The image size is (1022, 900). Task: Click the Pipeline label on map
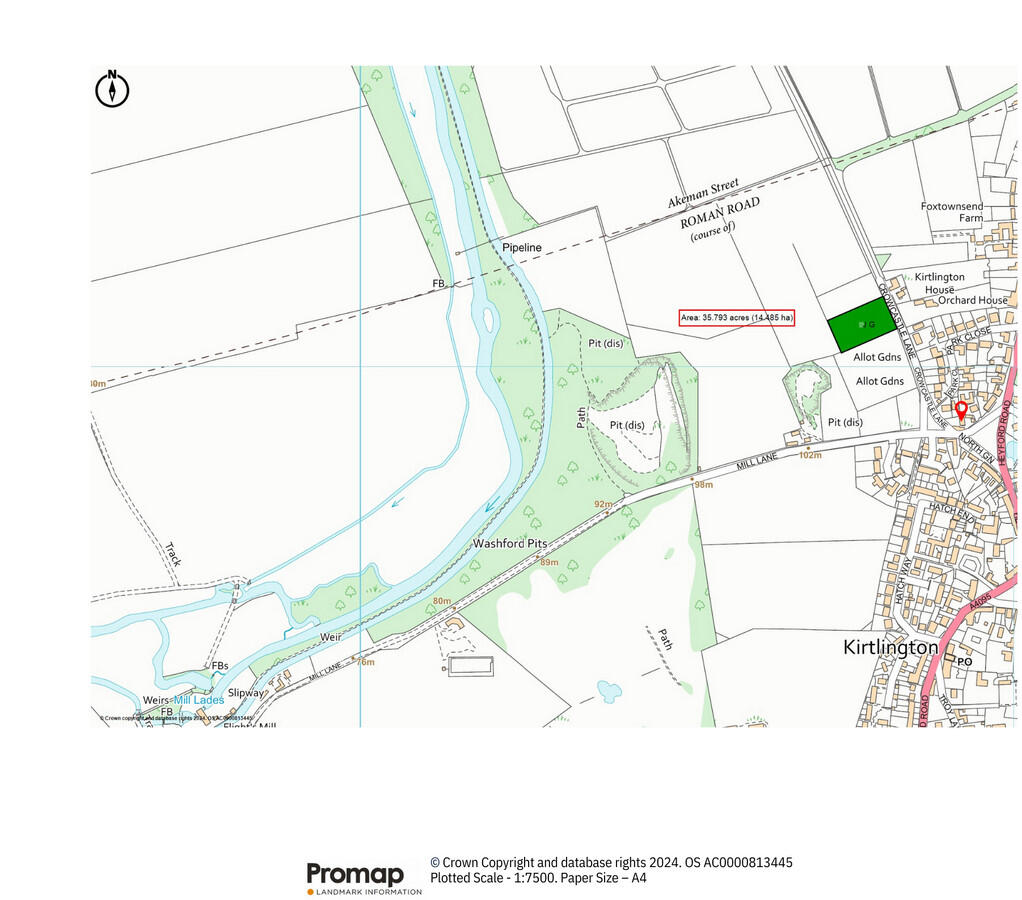tap(521, 247)
